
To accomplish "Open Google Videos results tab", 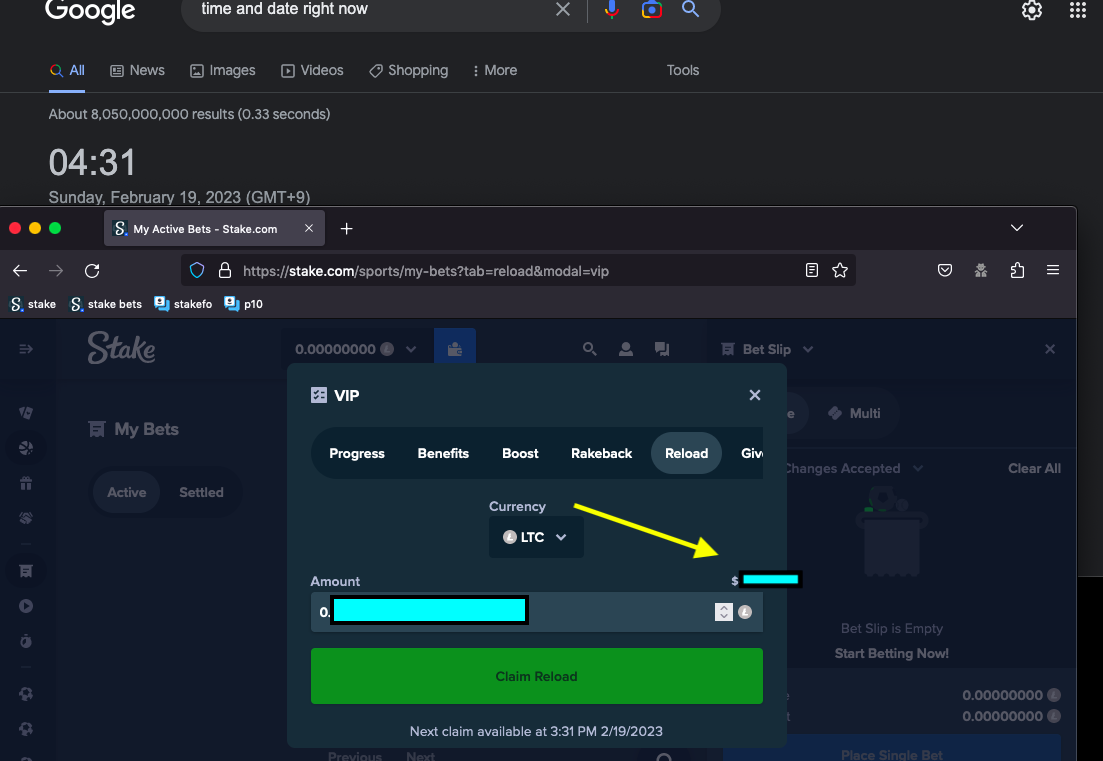I will pyautogui.click(x=312, y=70).
